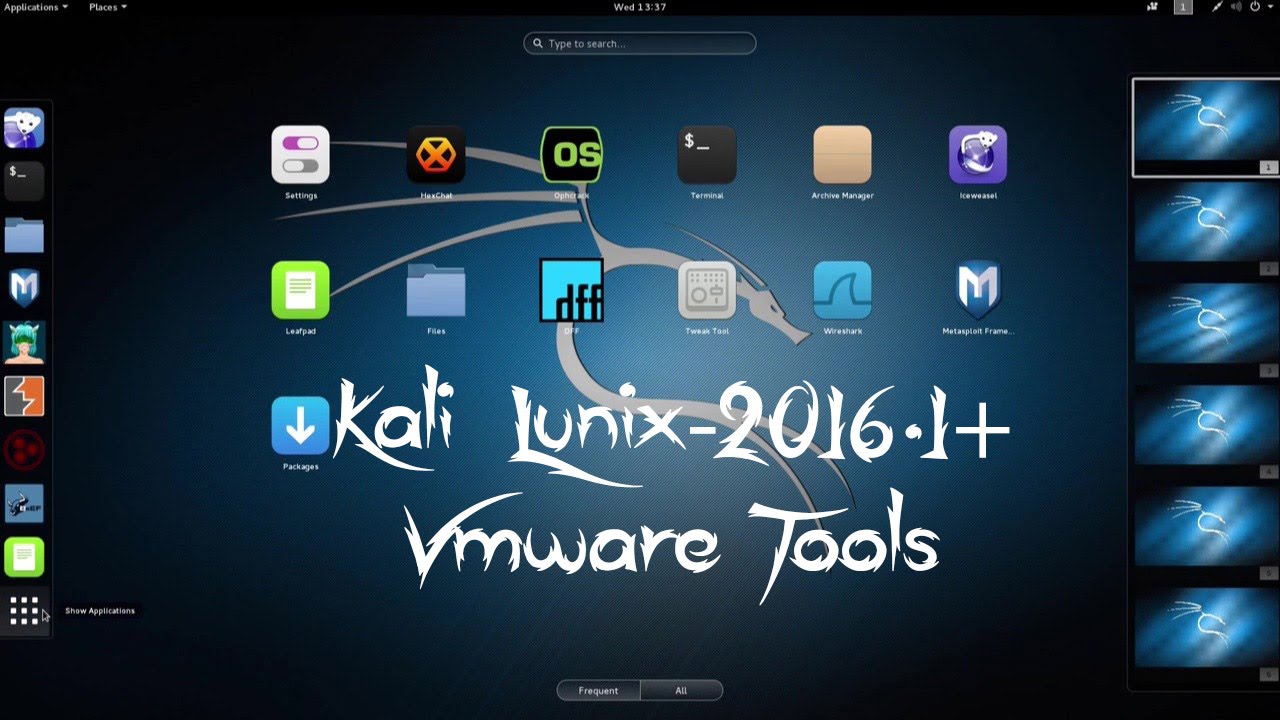Launch BeEF from the dock
Image resolution: width=1280 pixels, height=720 pixels.
click(x=24, y=503)
